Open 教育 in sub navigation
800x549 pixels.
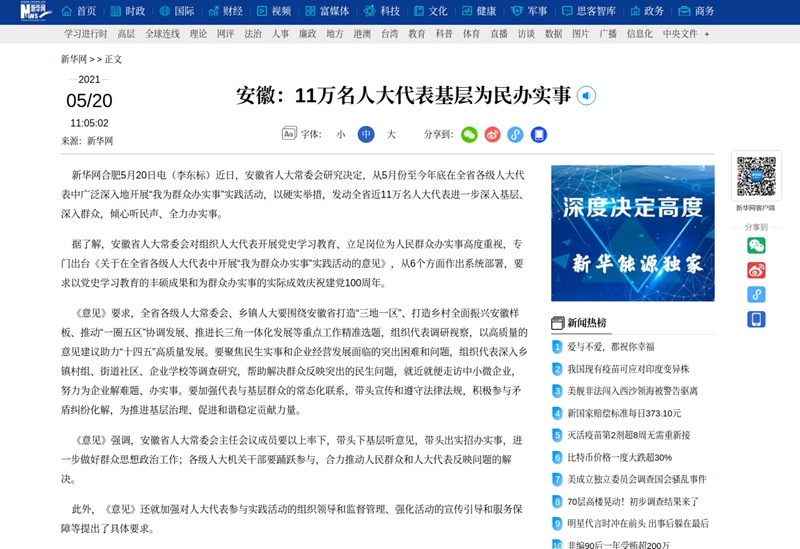click(x=417, y=34)
